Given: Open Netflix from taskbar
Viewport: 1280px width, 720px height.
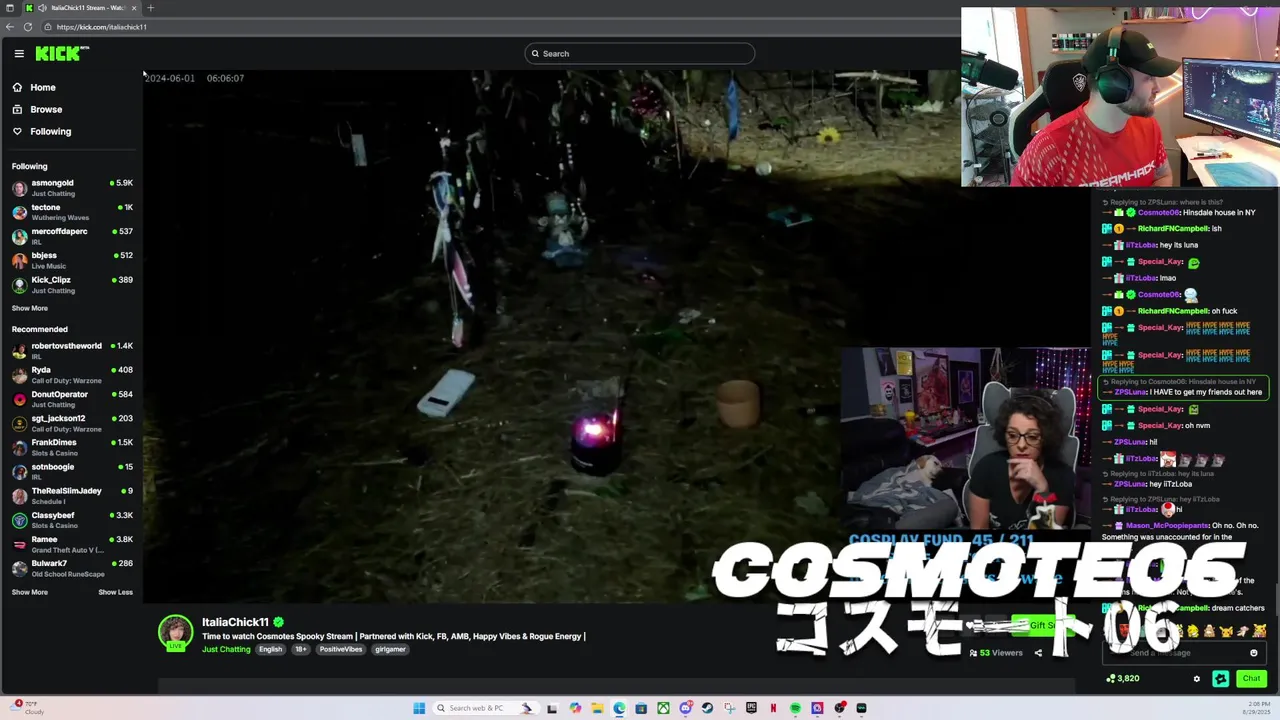Looking at the screenshot, I should point(773,708).
